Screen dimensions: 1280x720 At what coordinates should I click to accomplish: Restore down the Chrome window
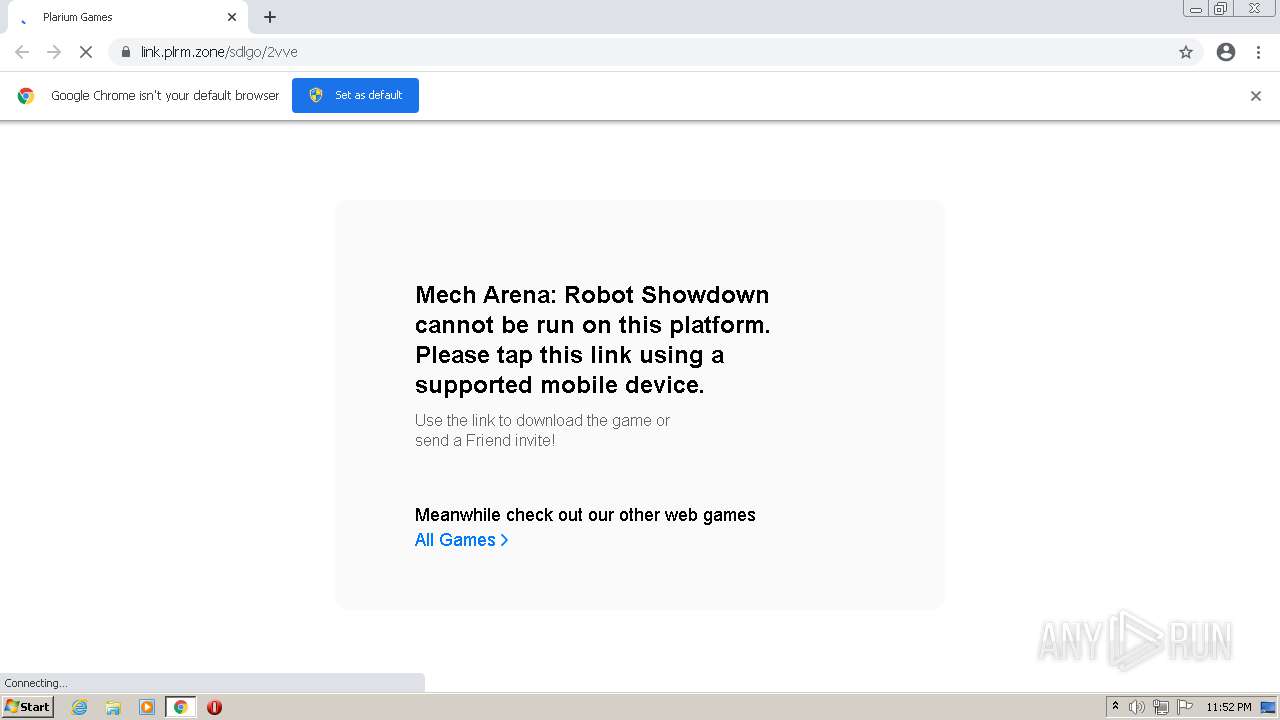click(x=1221, y=9)
